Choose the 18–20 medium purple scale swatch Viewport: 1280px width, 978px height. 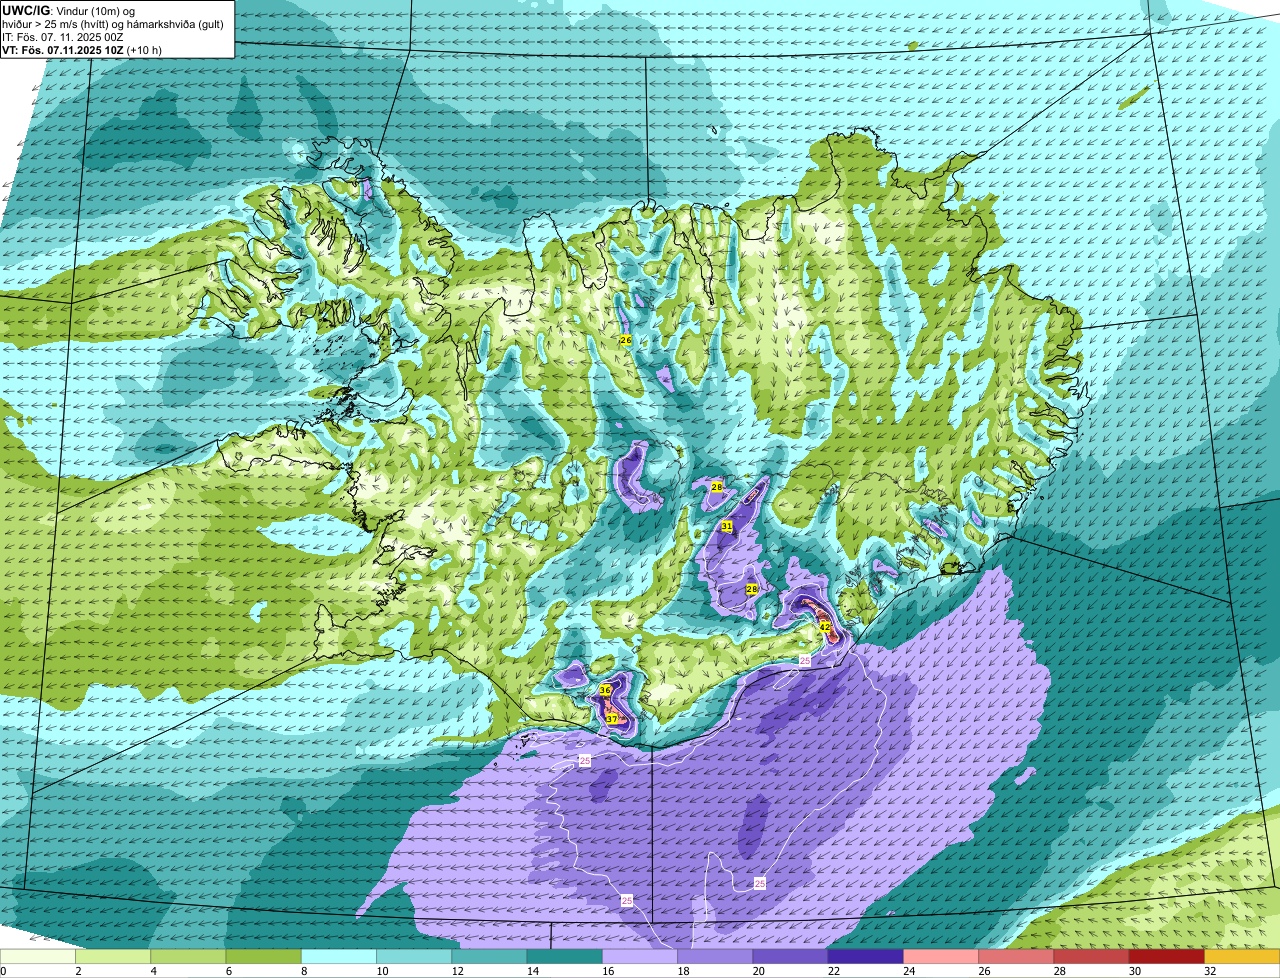click(x=715, y=956)
